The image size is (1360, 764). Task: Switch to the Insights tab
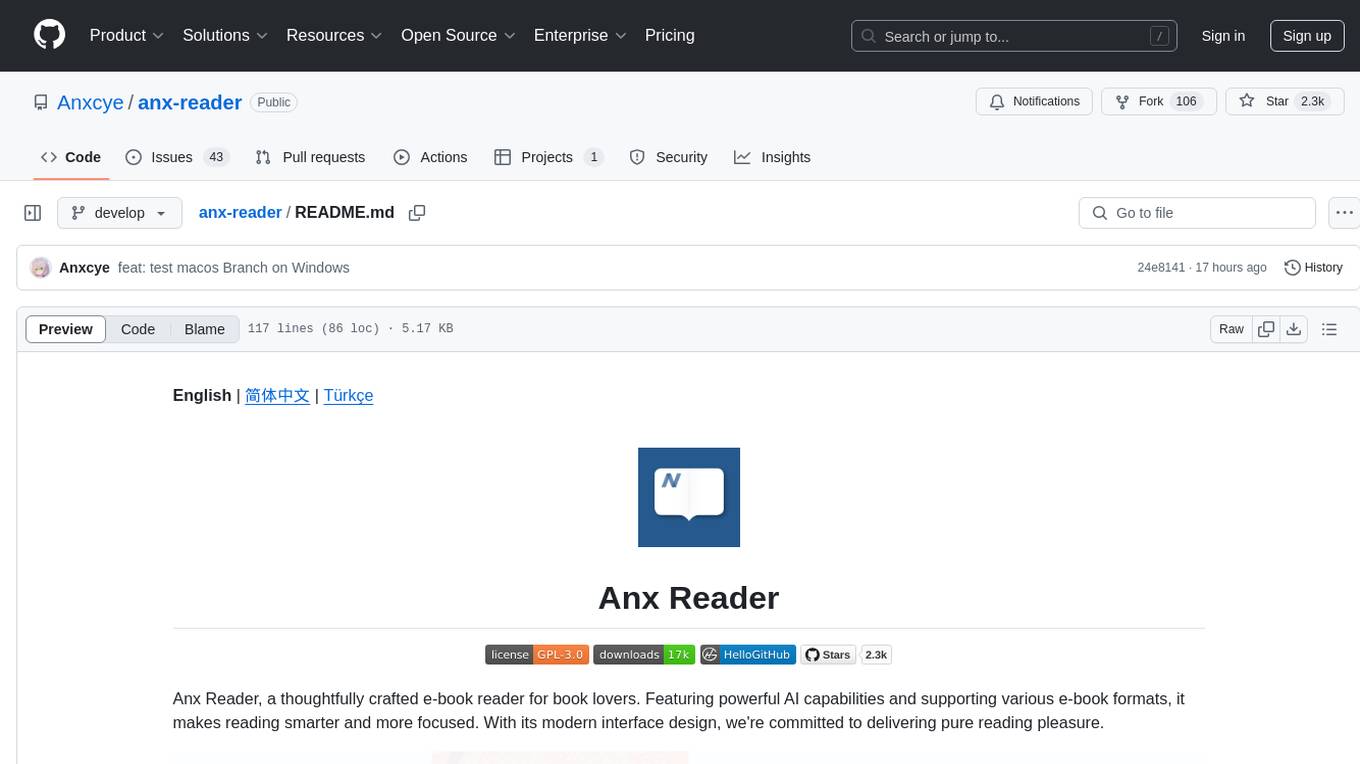point(772,157)
